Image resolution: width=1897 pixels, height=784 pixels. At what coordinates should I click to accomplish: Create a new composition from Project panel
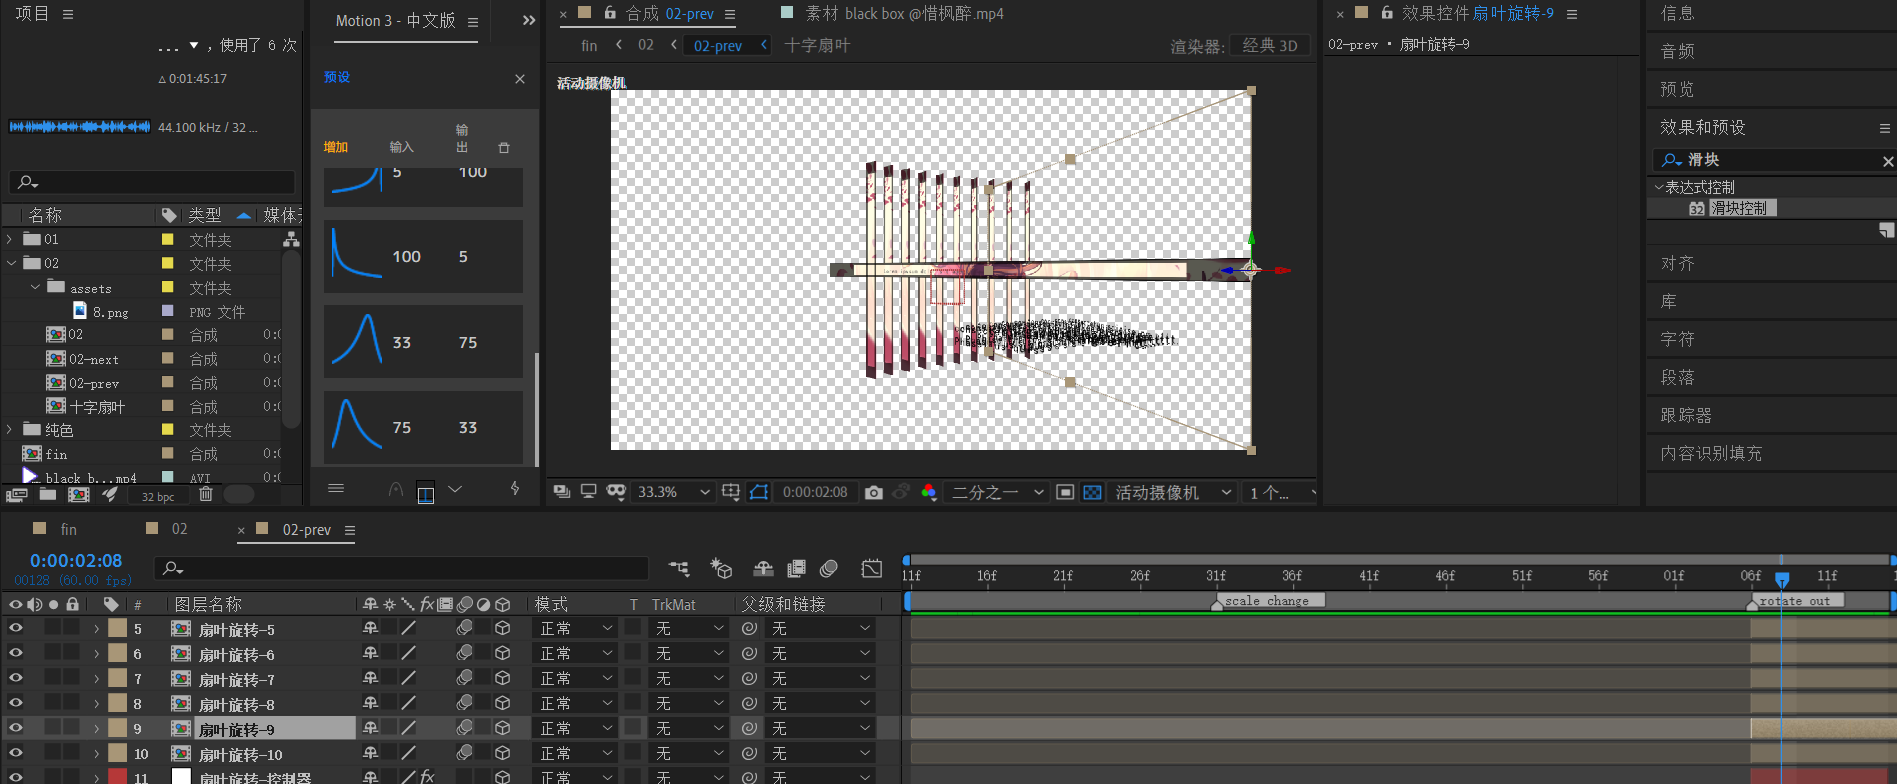point(78,494)
